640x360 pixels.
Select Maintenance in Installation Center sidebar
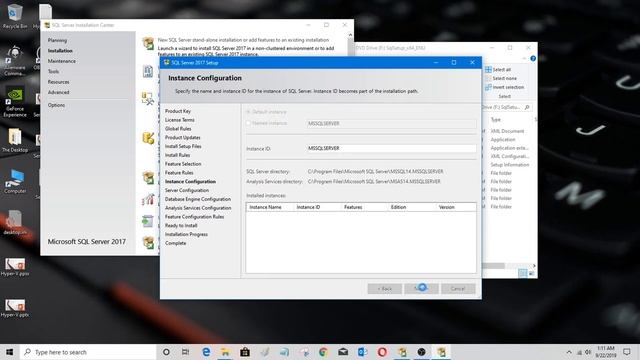coord(62,61)
